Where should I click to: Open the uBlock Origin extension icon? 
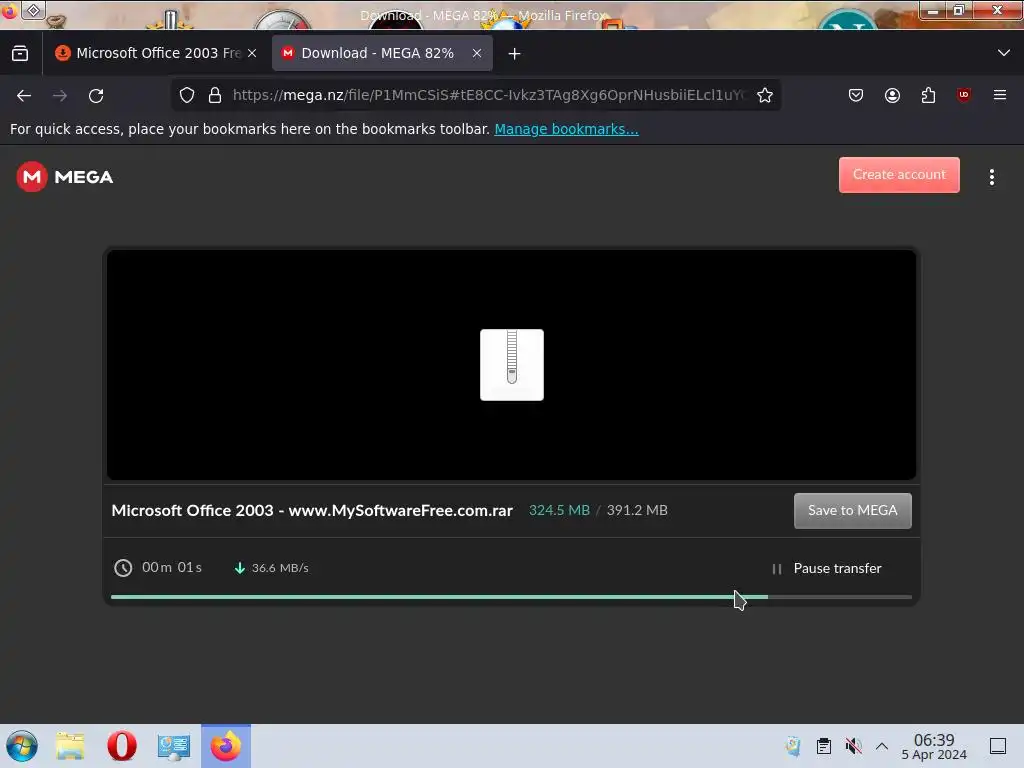coord(964,95)
